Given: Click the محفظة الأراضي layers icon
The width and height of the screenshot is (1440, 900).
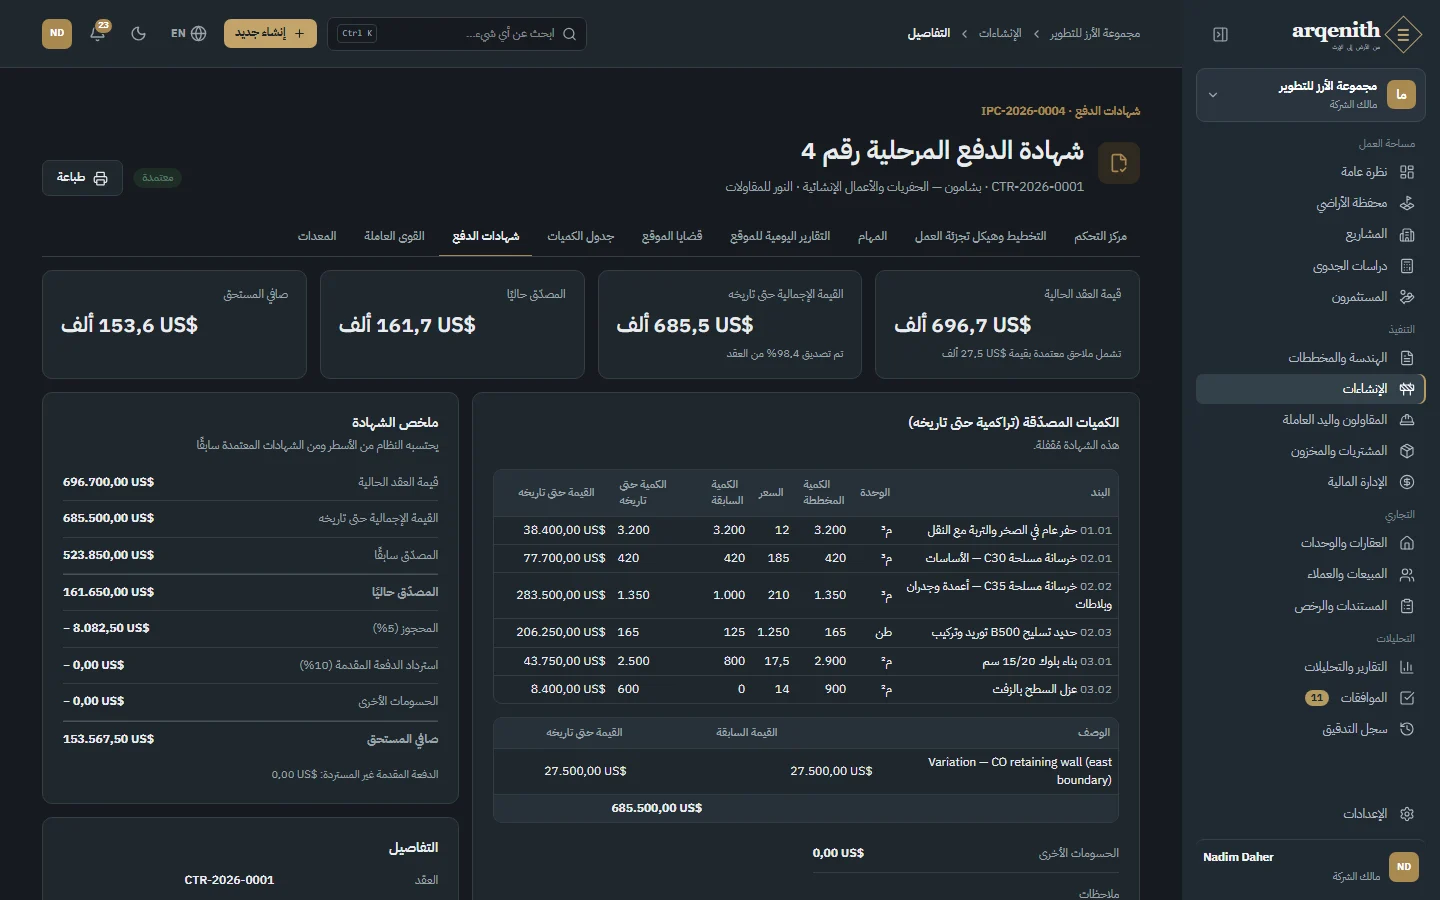Looking at the screenshot, I should coord(1407,203).
